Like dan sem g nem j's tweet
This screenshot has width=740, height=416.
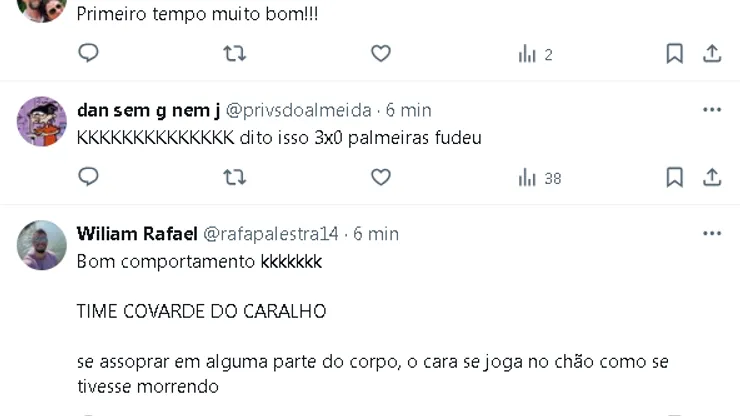pyautogui.click(x=381, y=177)
